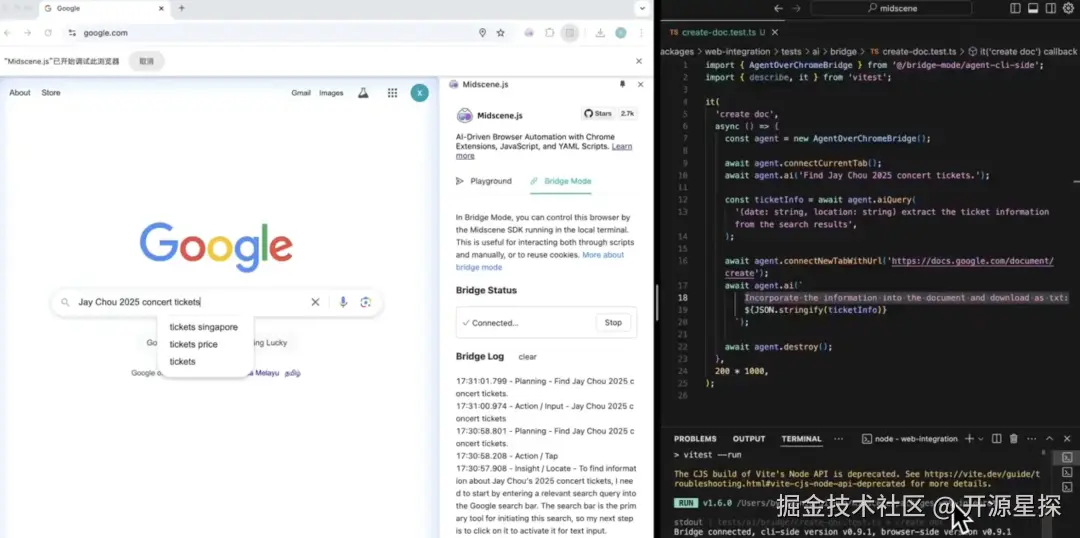Open the About link on Google

click(20, 93)
